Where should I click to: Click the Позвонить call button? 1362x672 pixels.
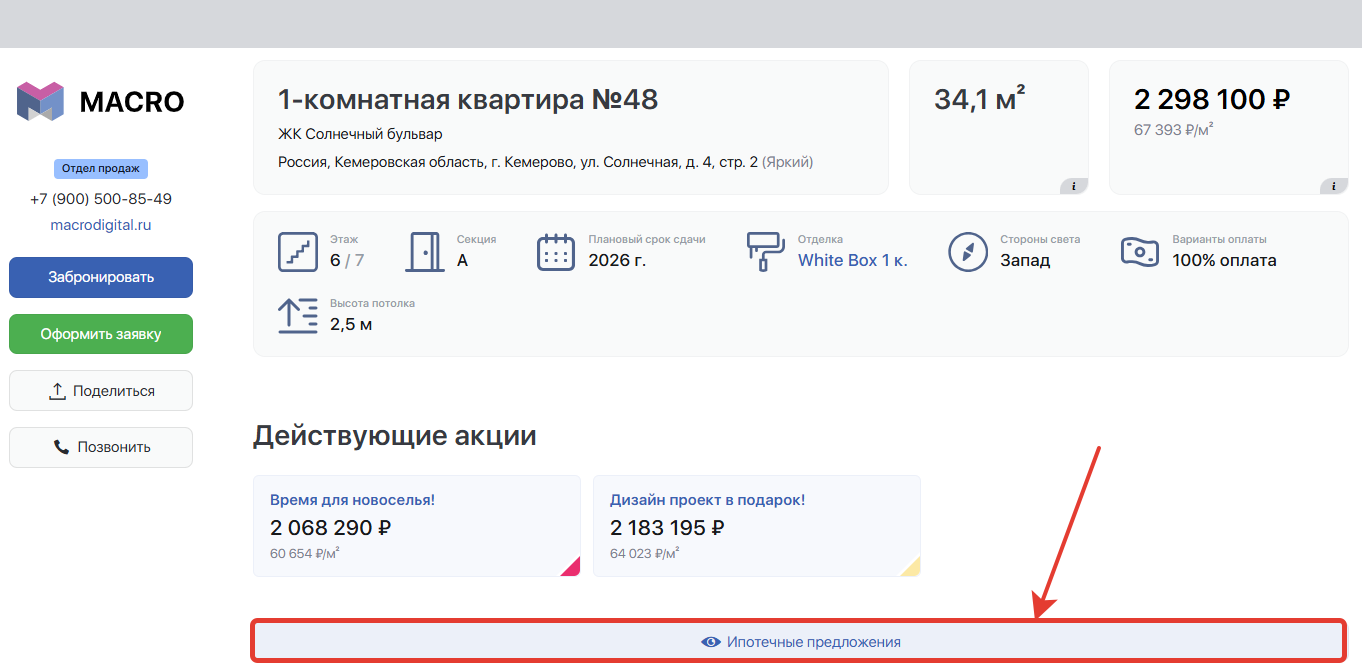(101, 447)
